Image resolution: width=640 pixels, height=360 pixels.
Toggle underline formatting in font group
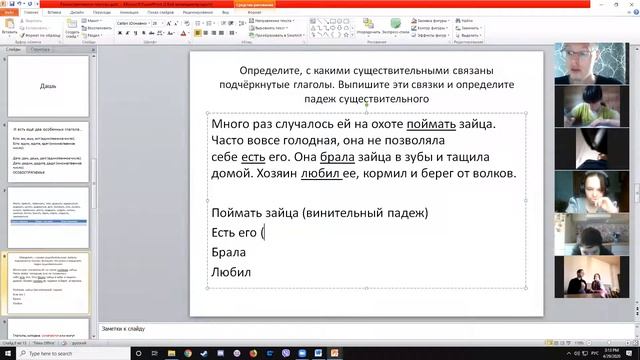coord(136,33)
